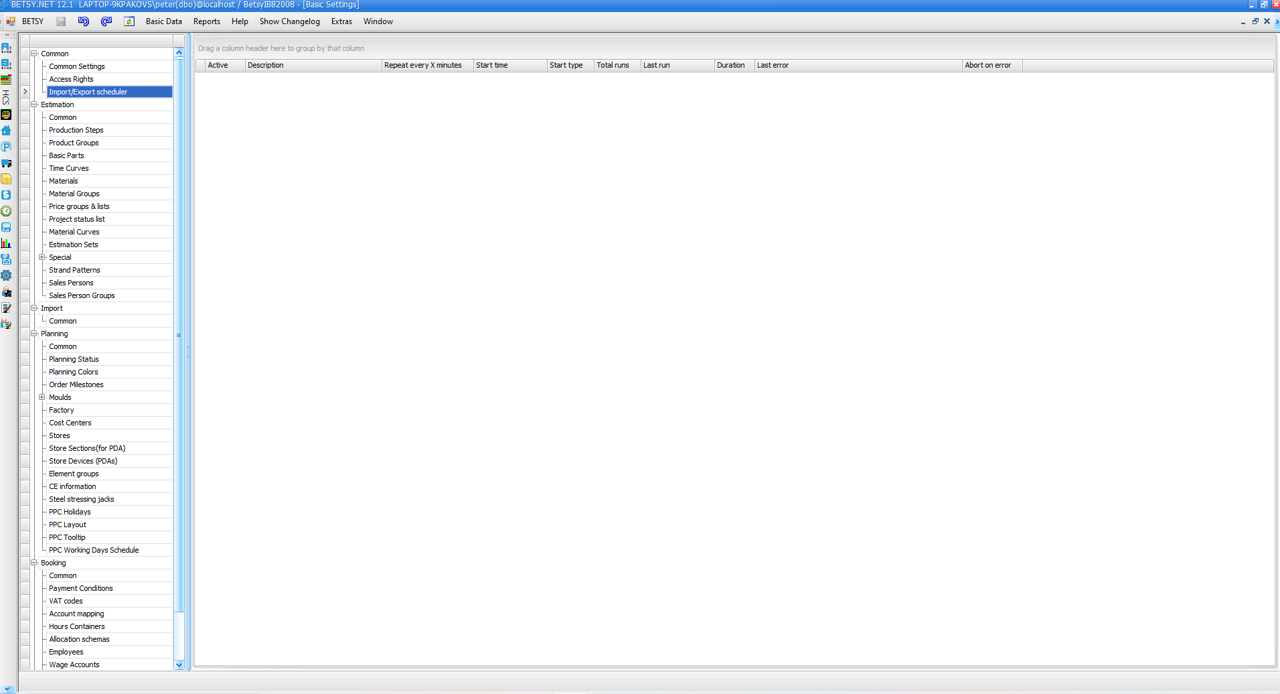Open the Extras menu
1280x694 pixels.
pos(342,21)
